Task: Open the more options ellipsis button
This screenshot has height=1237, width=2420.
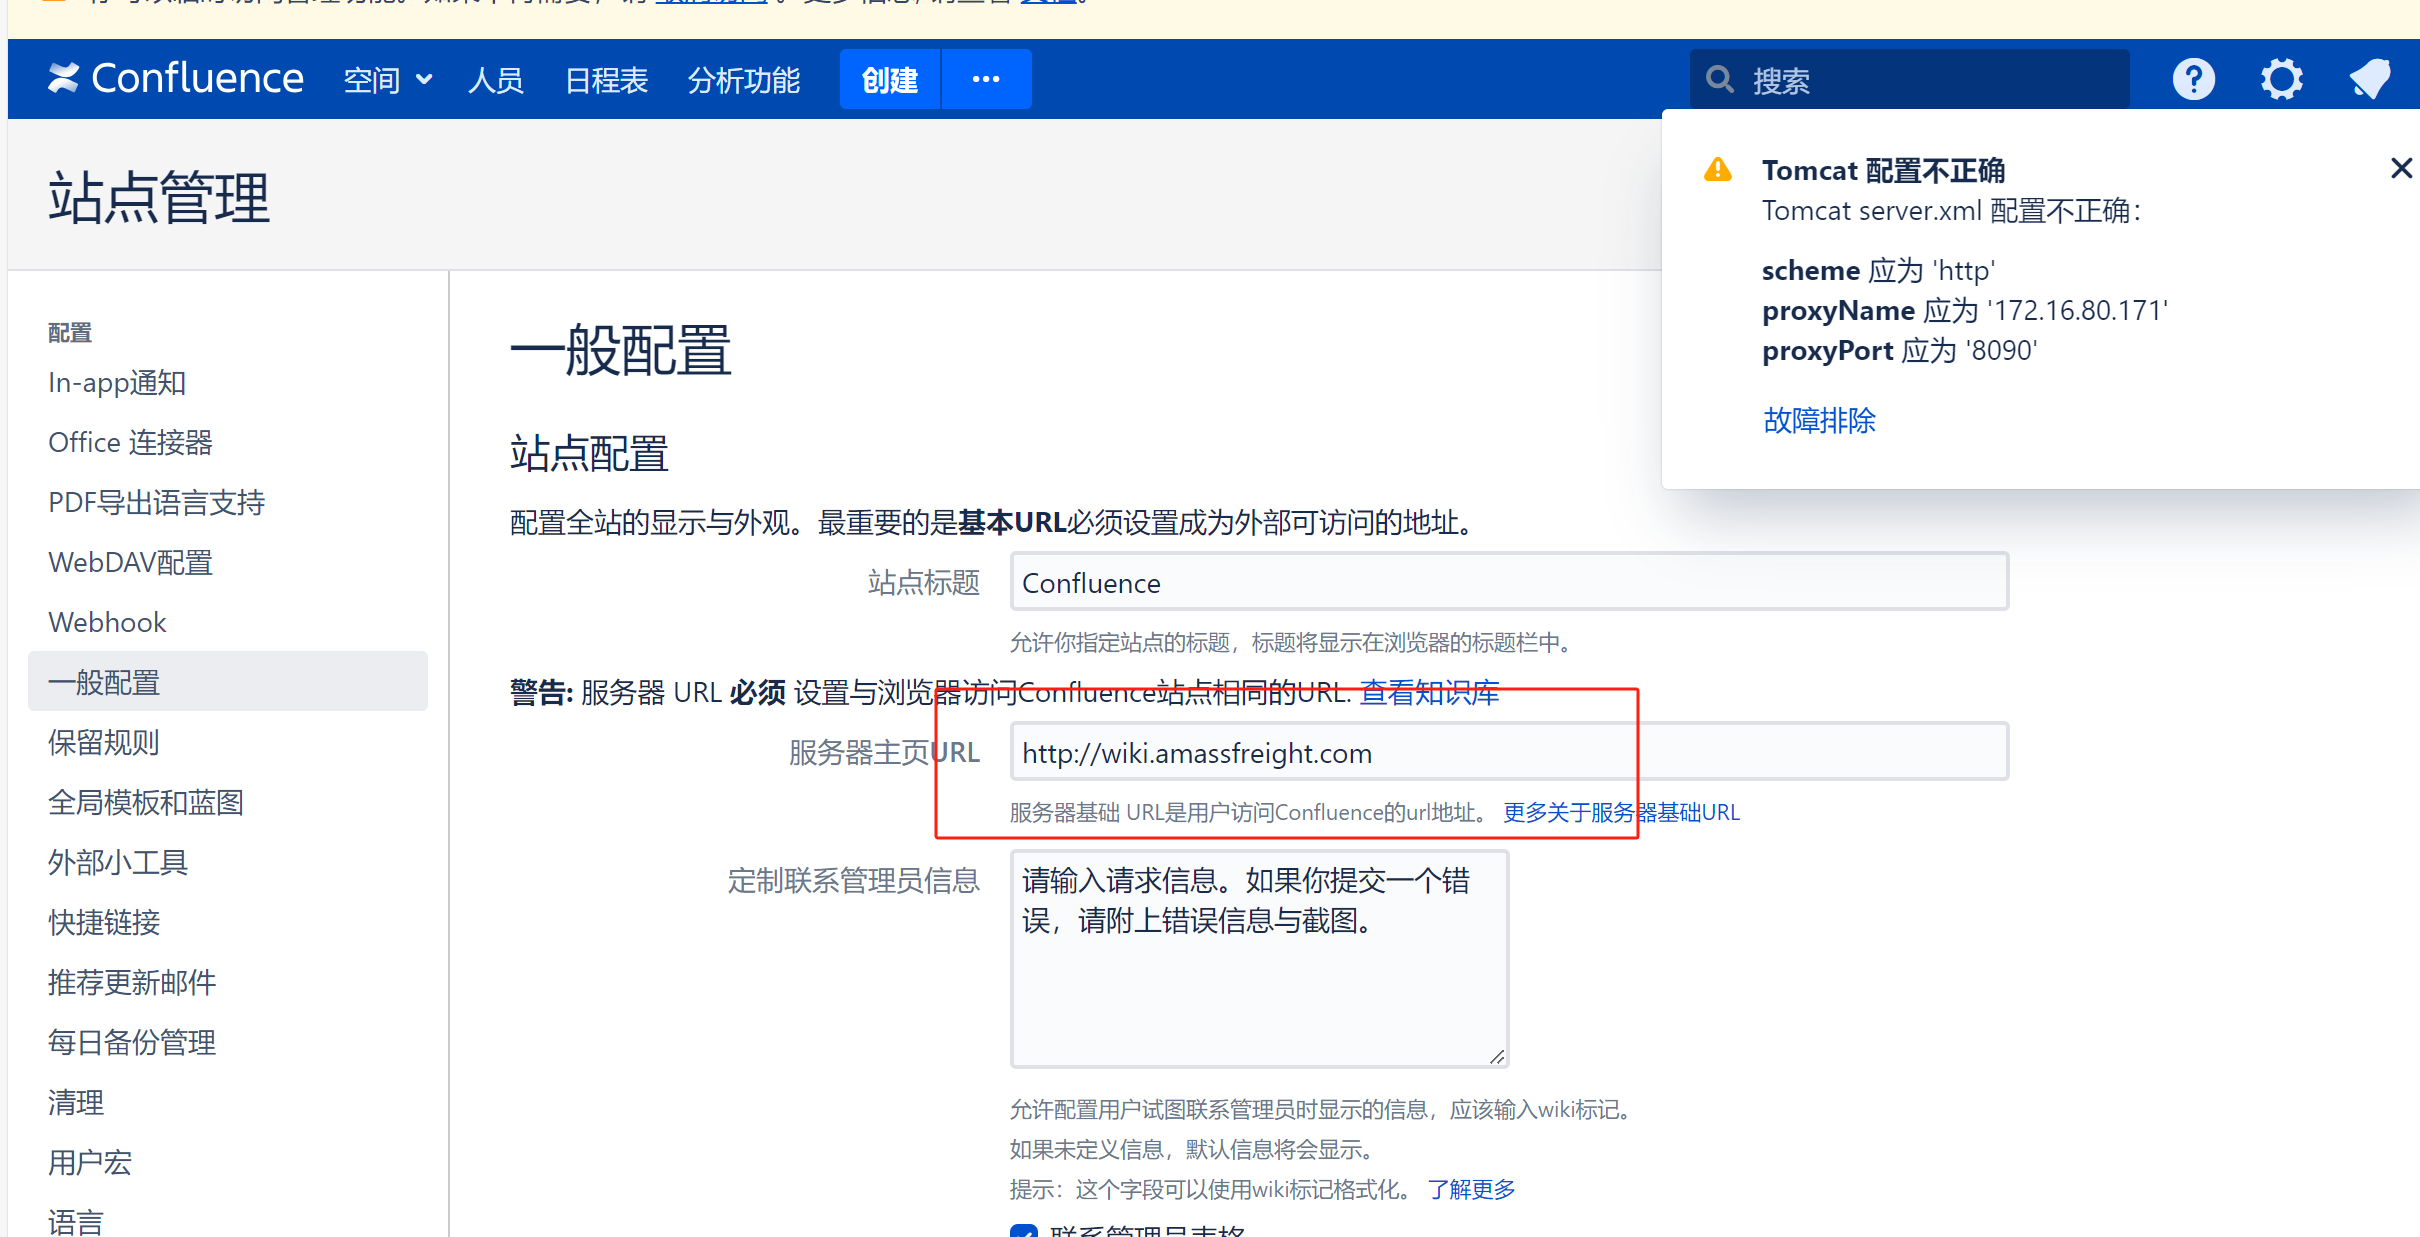Action: 986,79
